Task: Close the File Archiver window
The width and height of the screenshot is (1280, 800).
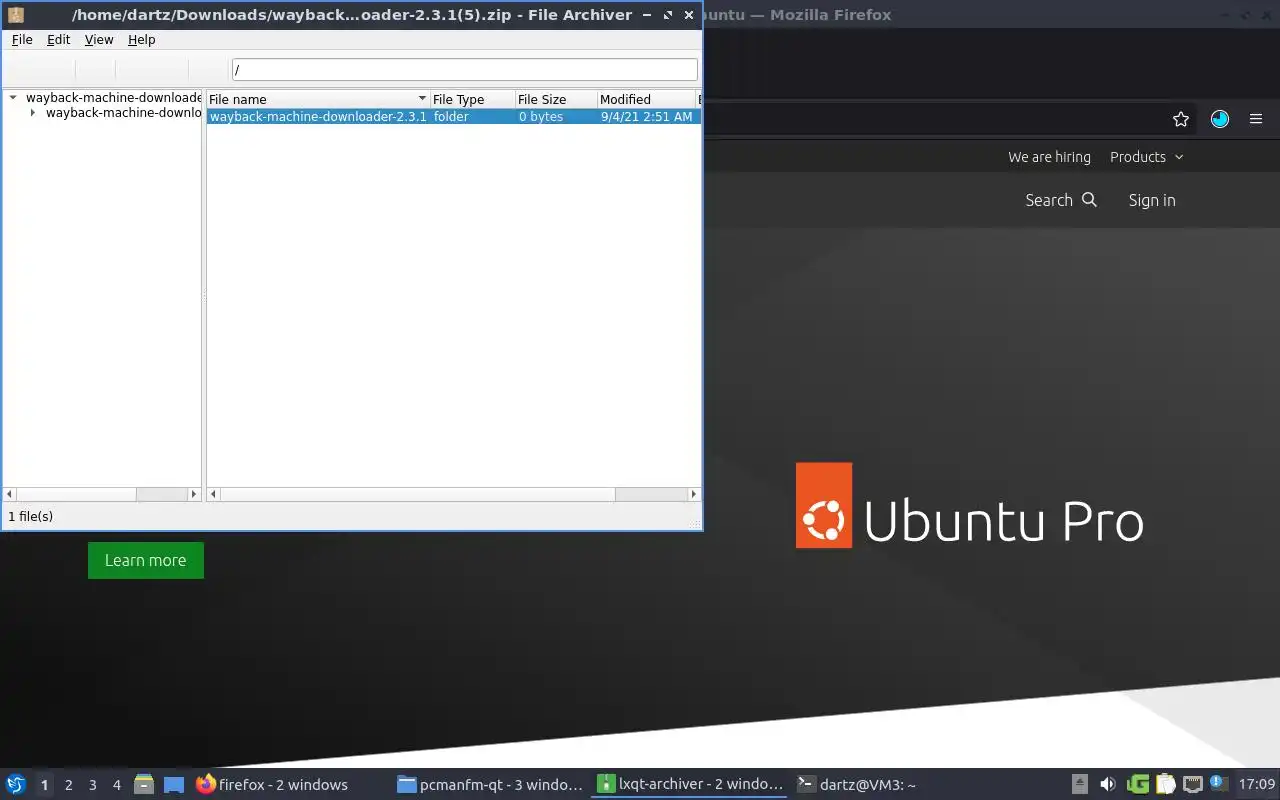Action: click(x=689, y=15)
